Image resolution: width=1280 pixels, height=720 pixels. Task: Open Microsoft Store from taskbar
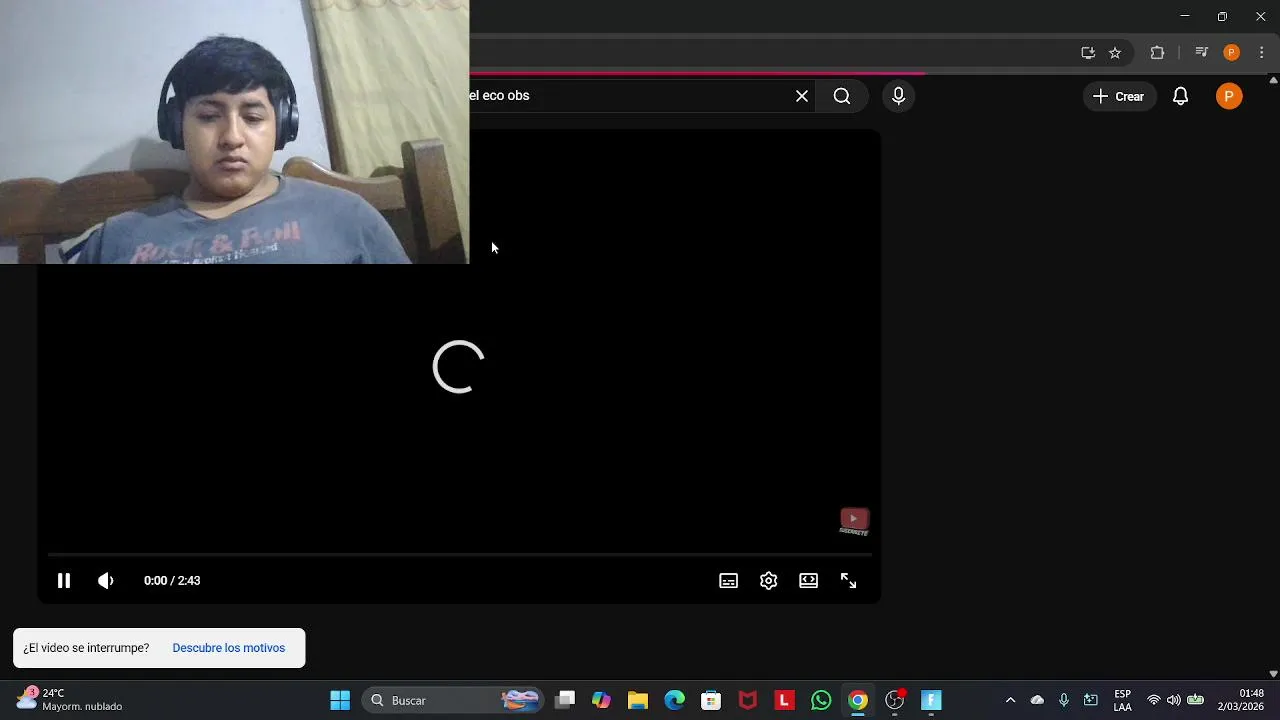711,700
